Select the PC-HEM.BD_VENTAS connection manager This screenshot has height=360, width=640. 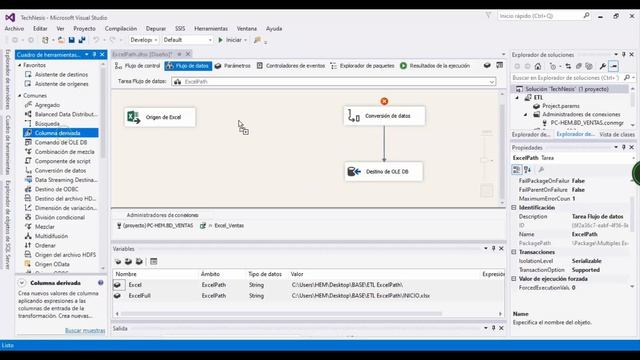click(155, 226)
